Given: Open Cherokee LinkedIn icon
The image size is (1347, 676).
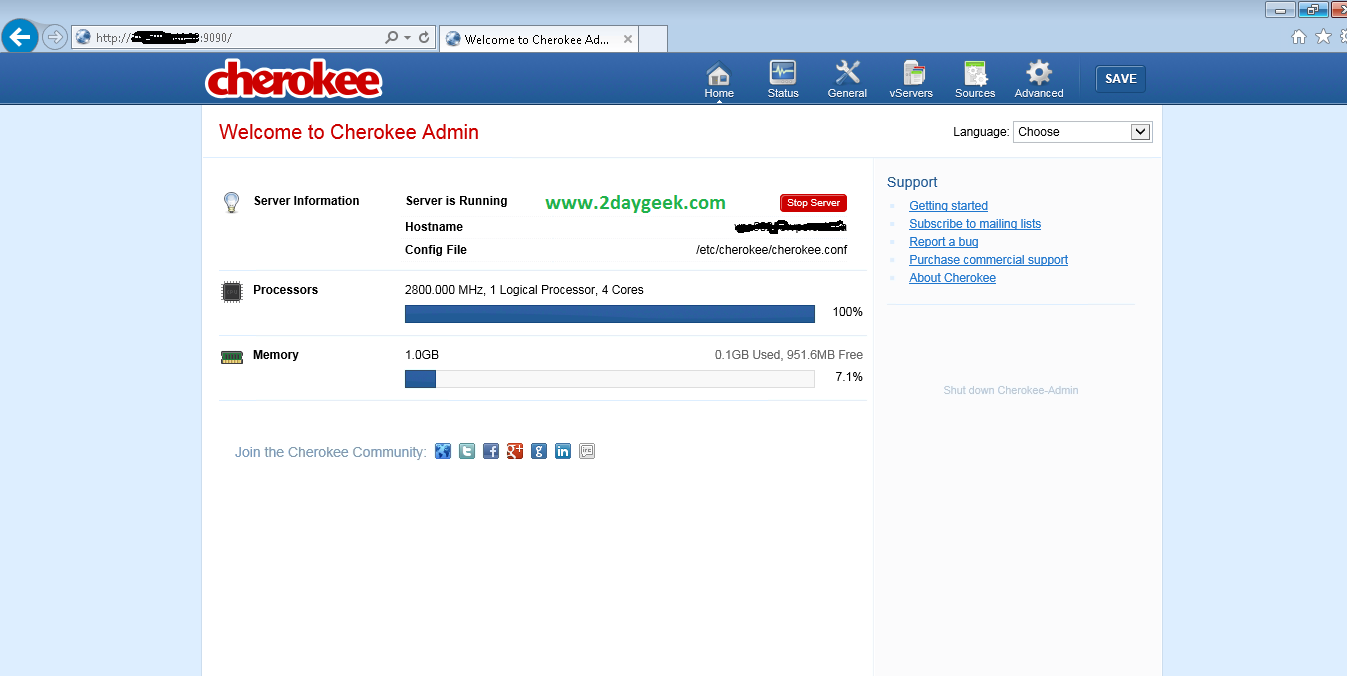Looking at the screenshot, I should tap(563, 451).
